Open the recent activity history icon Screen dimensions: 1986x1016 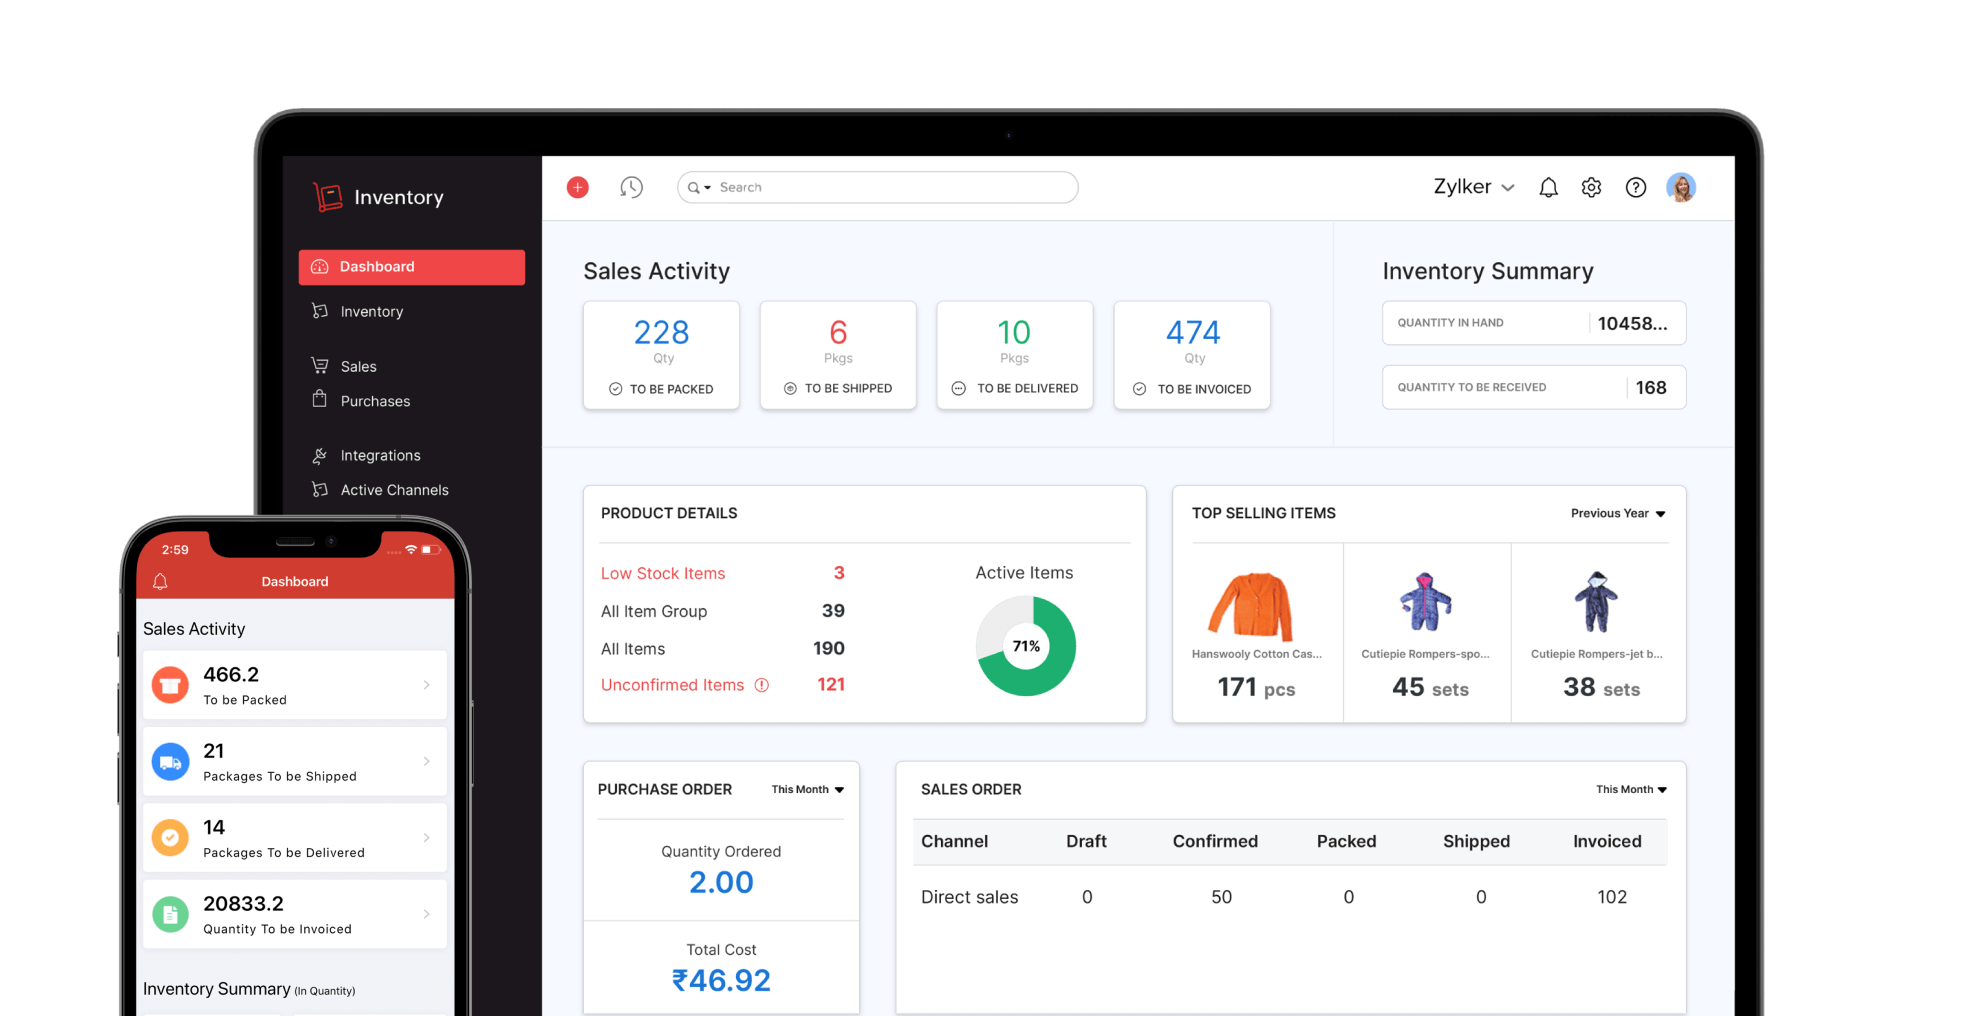click(x=631, y=187)
